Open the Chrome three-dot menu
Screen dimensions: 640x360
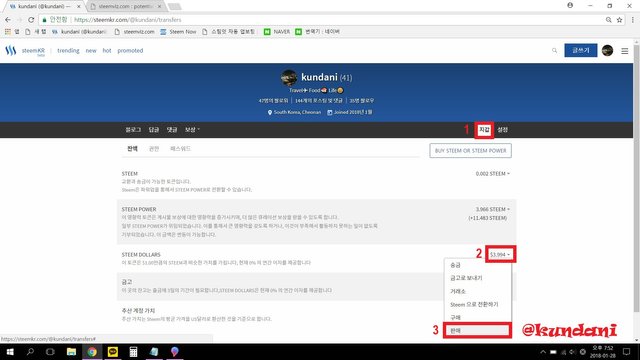click(633, 20)
